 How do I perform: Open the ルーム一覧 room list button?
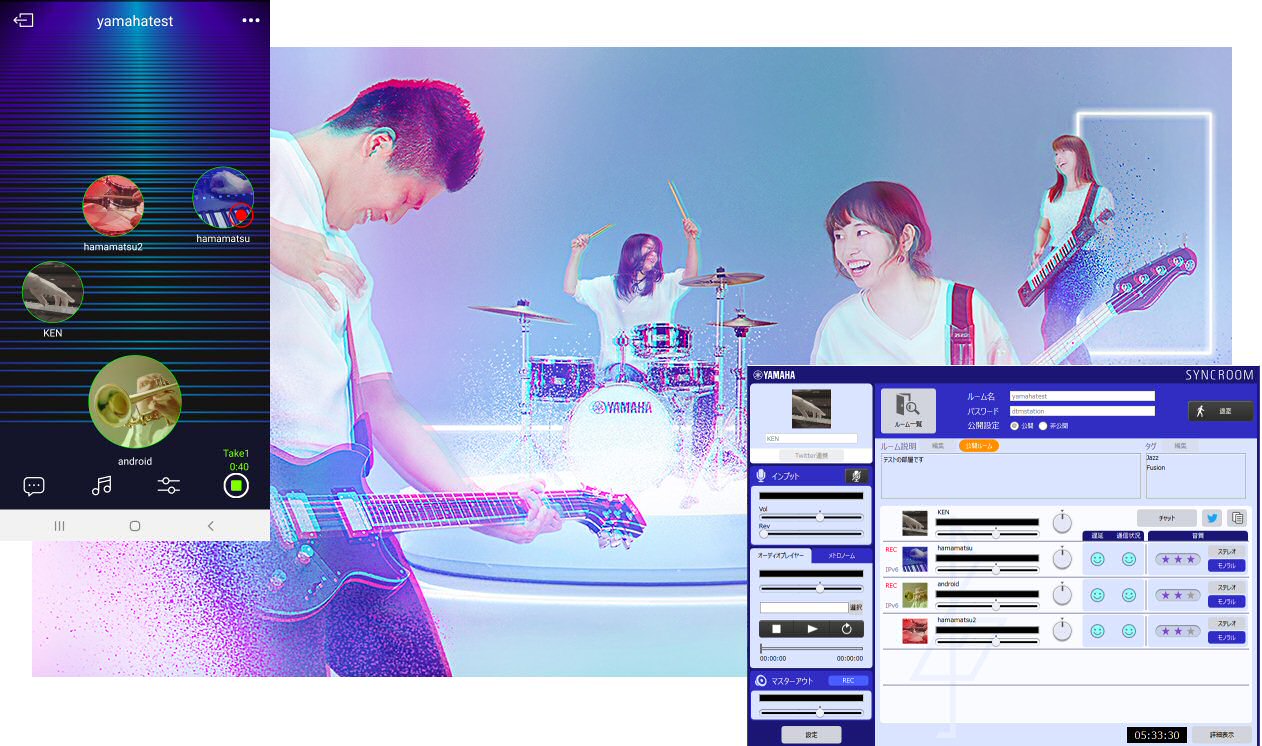908,409
